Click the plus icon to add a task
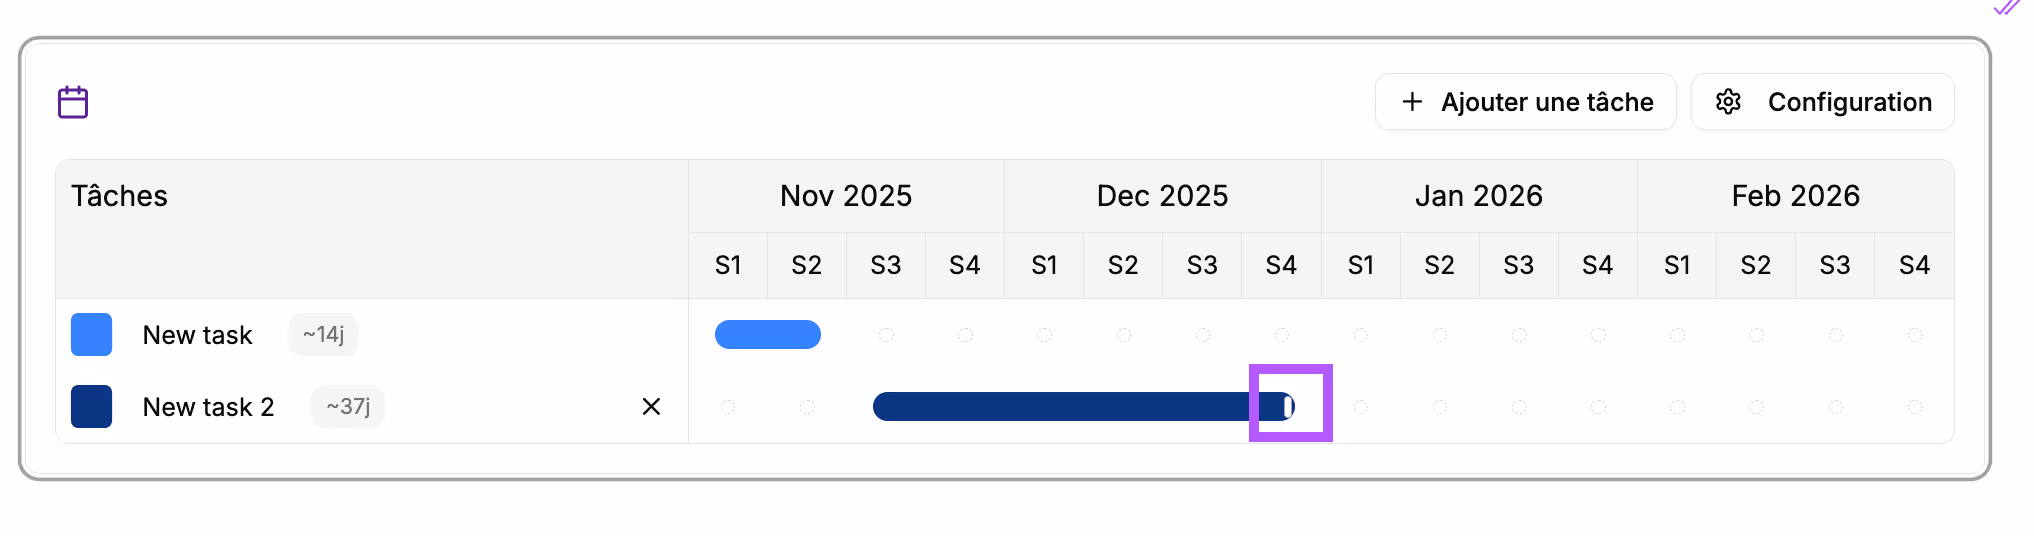The height and width of the screenshot is (536, 2034). (1412, 102)
